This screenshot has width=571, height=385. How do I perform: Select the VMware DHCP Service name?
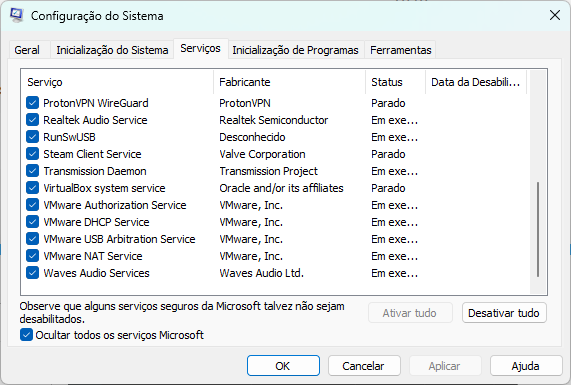96,222
